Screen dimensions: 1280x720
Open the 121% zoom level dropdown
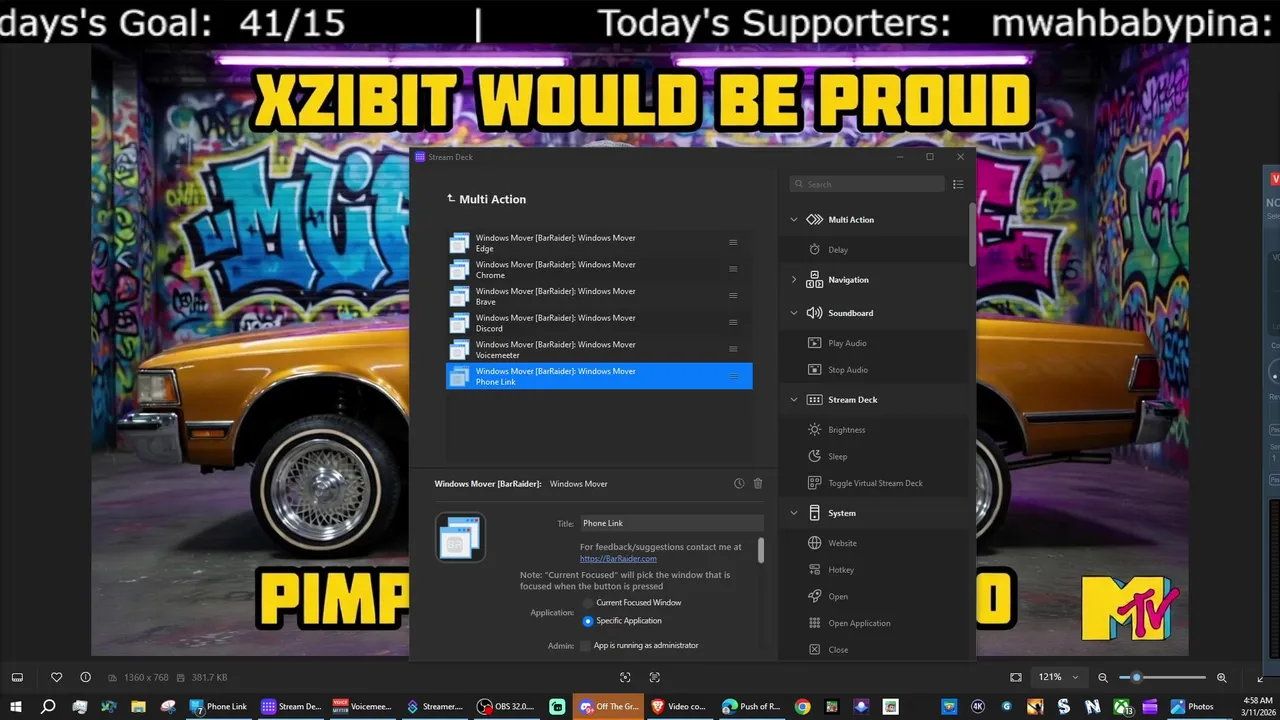click(1059, 677)
